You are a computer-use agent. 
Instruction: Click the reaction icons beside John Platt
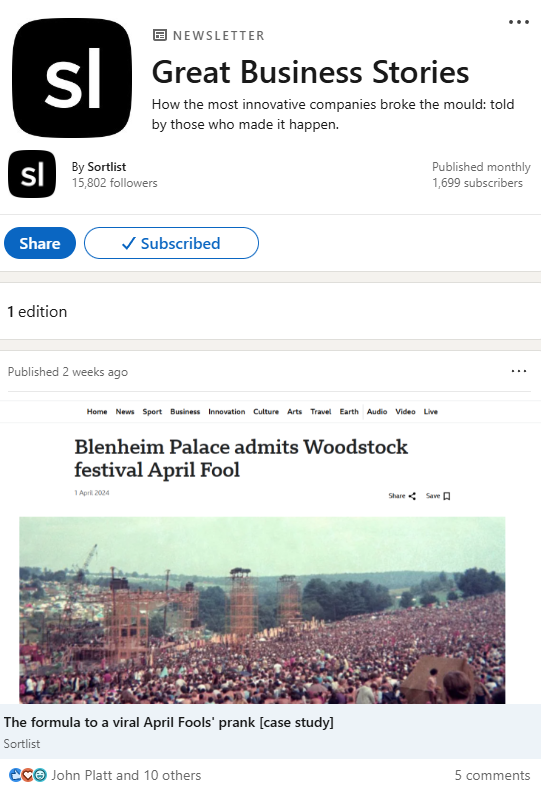(28, 775)
